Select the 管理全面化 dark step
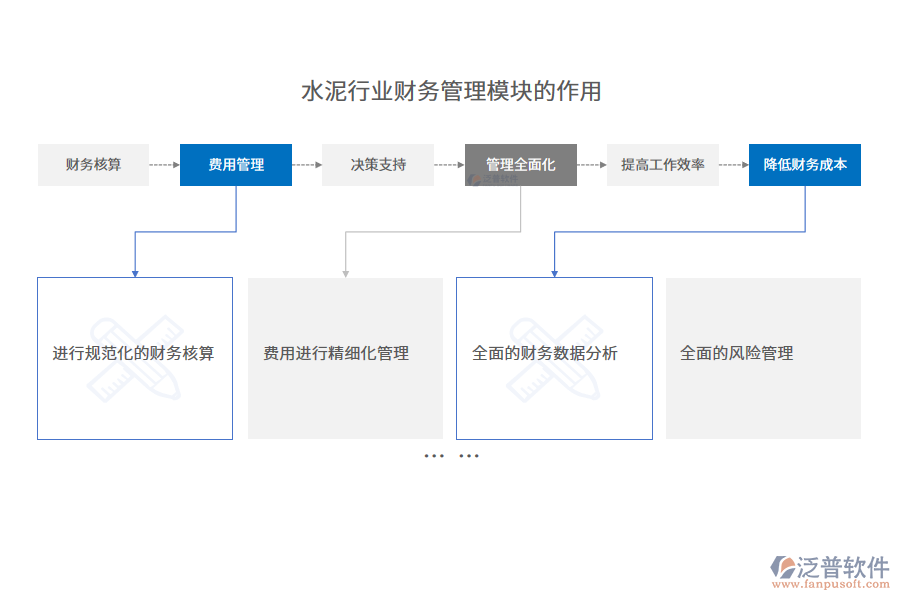 tap(521, 164)
